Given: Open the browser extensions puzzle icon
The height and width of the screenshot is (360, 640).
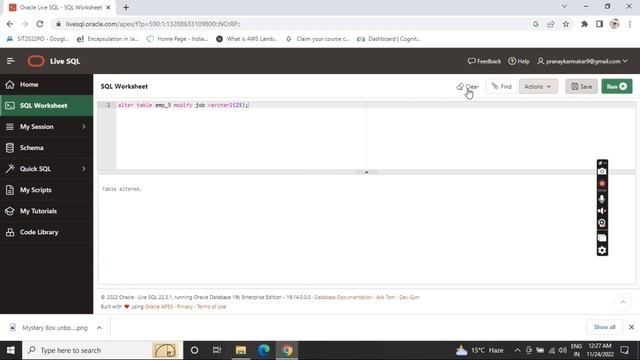Looking at the screenshot, I should pos(584,24).
